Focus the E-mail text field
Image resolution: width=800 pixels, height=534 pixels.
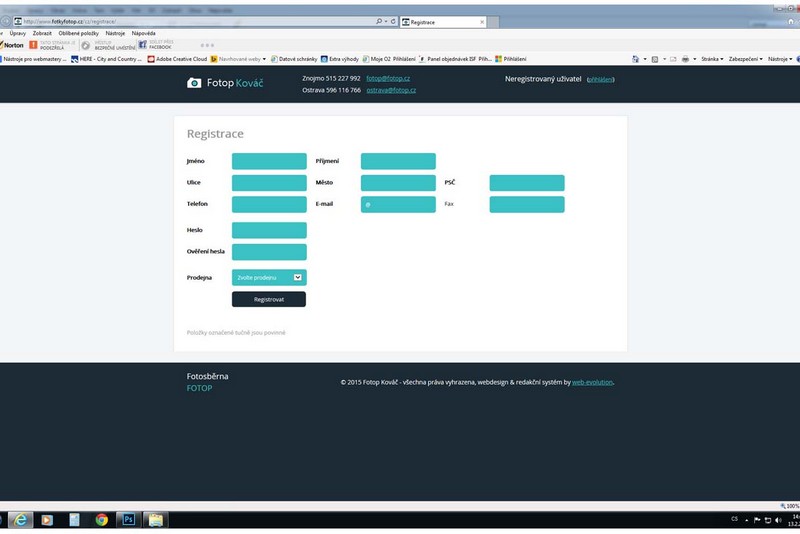(398, 204)
